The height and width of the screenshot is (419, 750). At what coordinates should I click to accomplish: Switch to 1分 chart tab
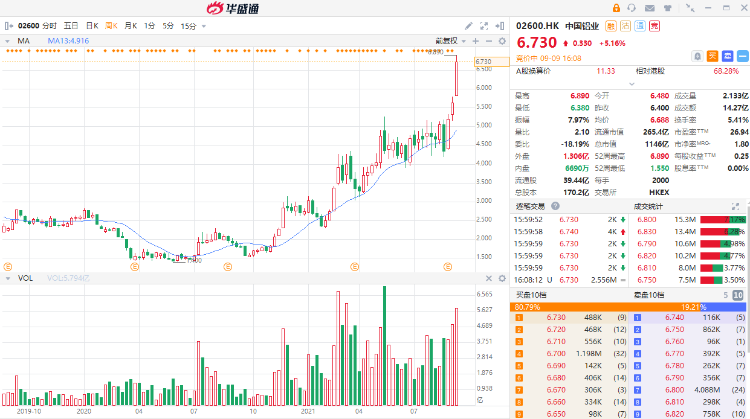click(150, 26)
